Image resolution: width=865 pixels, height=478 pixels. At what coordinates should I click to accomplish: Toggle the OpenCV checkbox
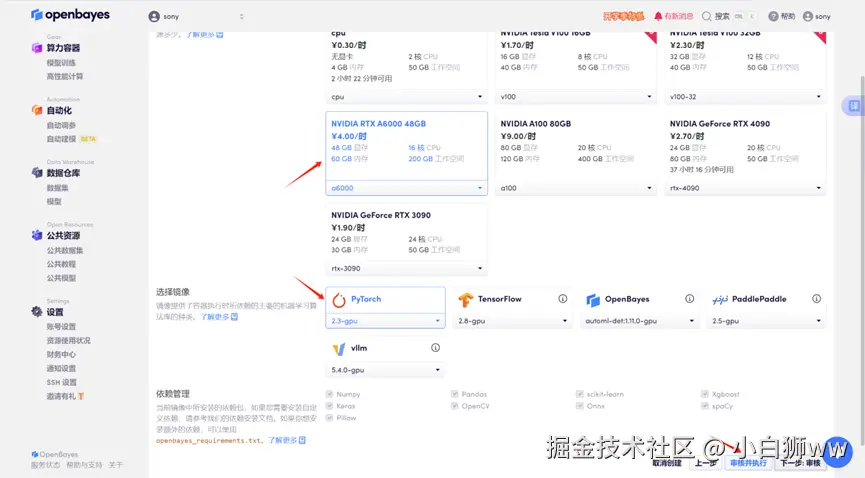pyautogui.click(x=455, y=406)
